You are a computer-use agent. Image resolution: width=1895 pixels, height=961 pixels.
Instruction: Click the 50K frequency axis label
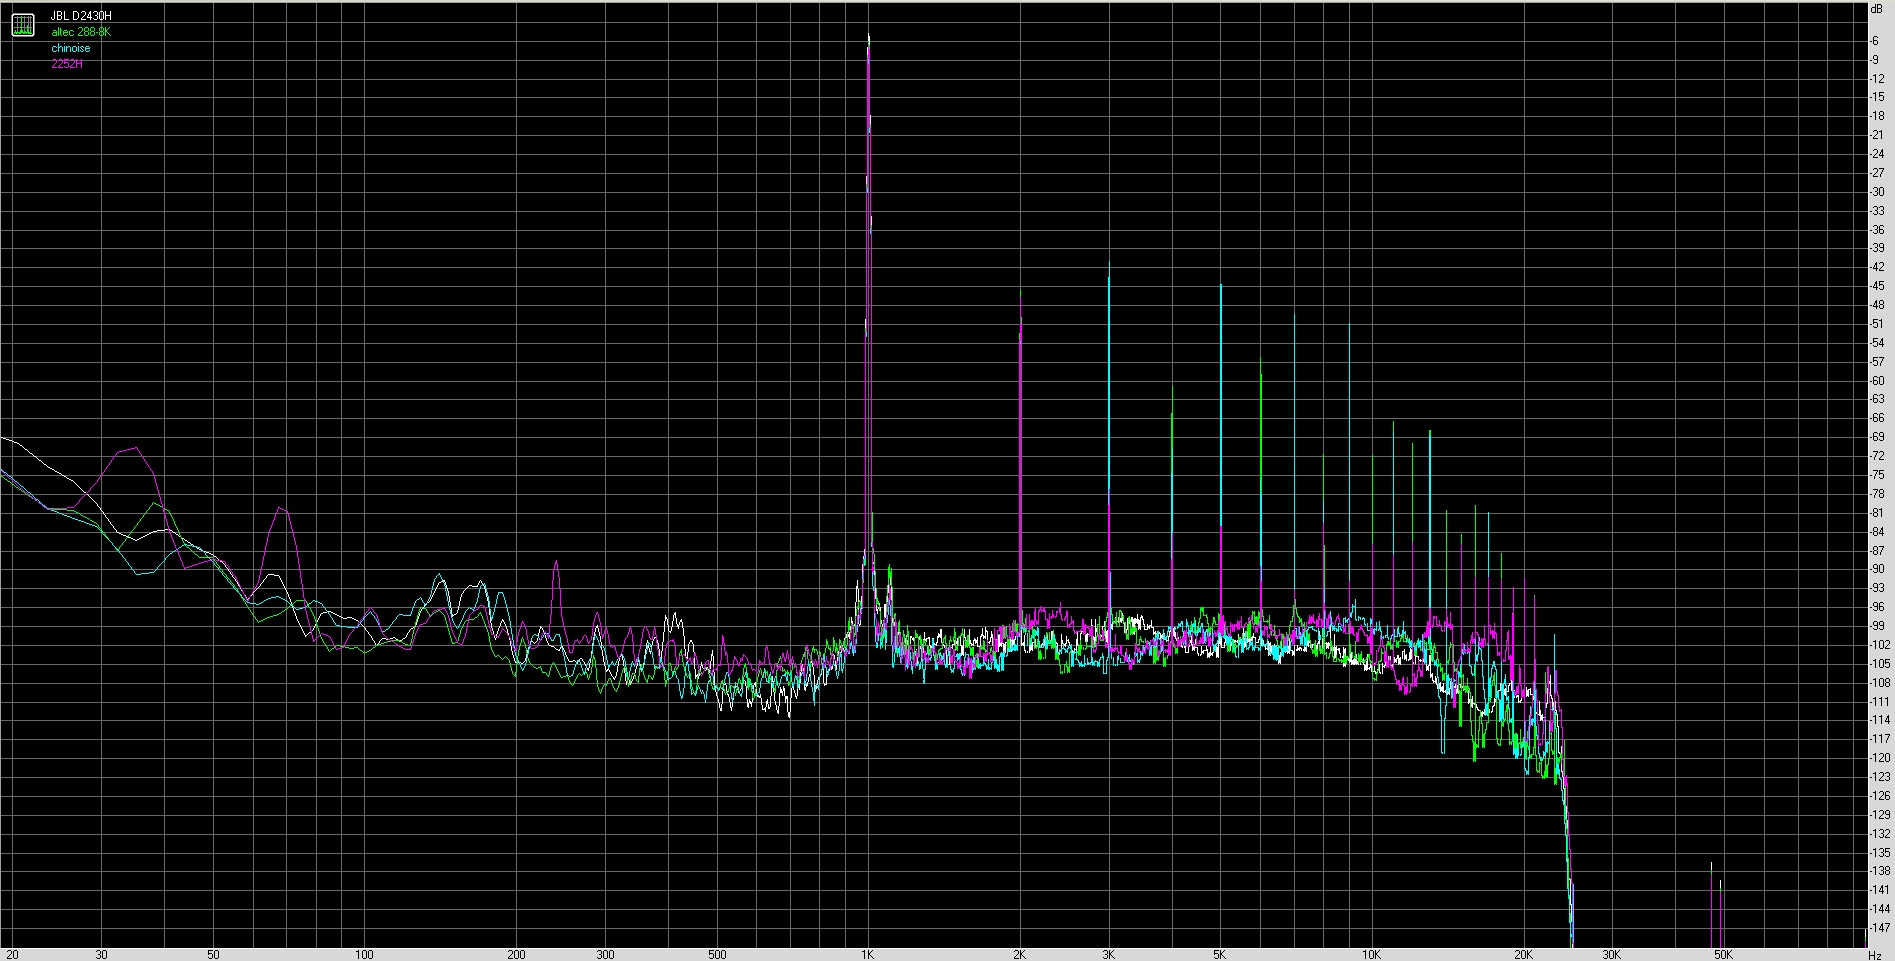pos(1723,955)
